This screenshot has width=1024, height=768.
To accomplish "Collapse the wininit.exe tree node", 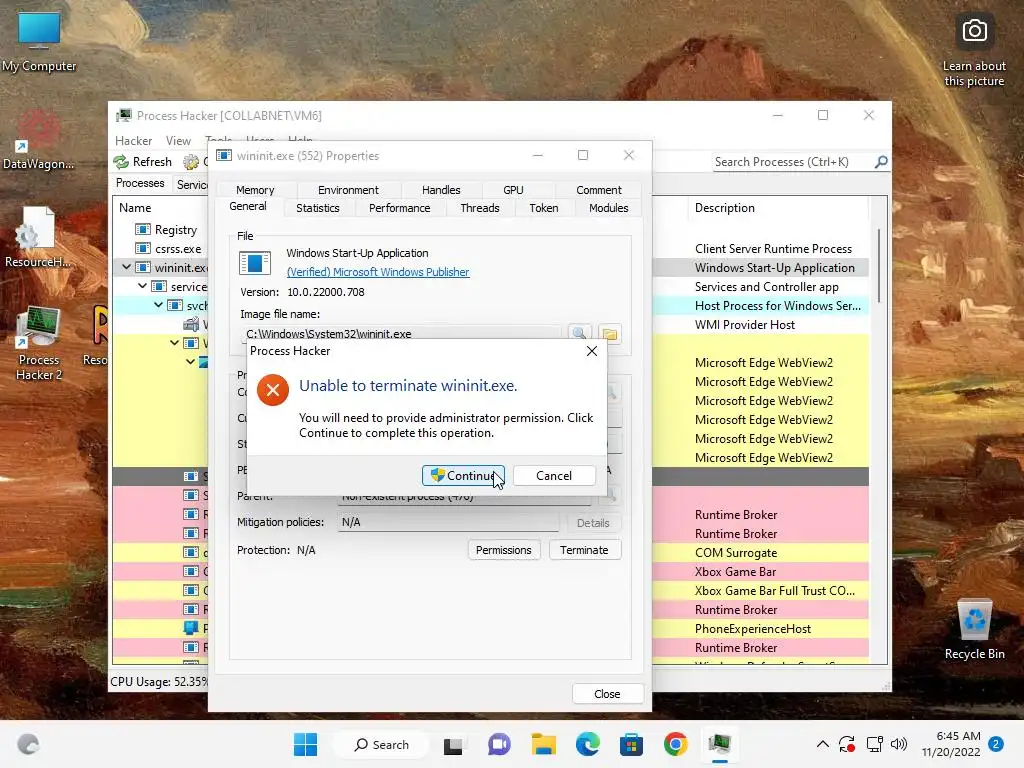I will tap(126, 267).
